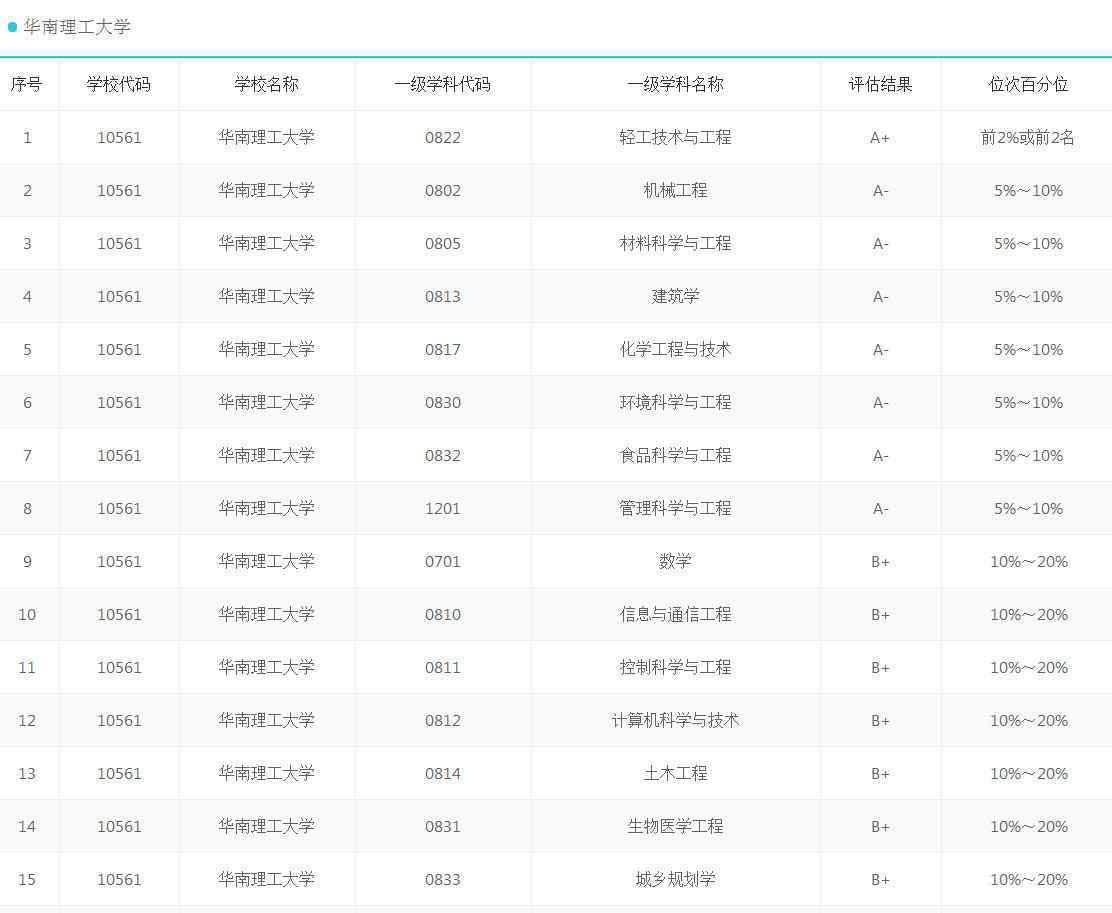Select the 一级学科名称 column header
Screen dimensions: 1112x913
675,84
